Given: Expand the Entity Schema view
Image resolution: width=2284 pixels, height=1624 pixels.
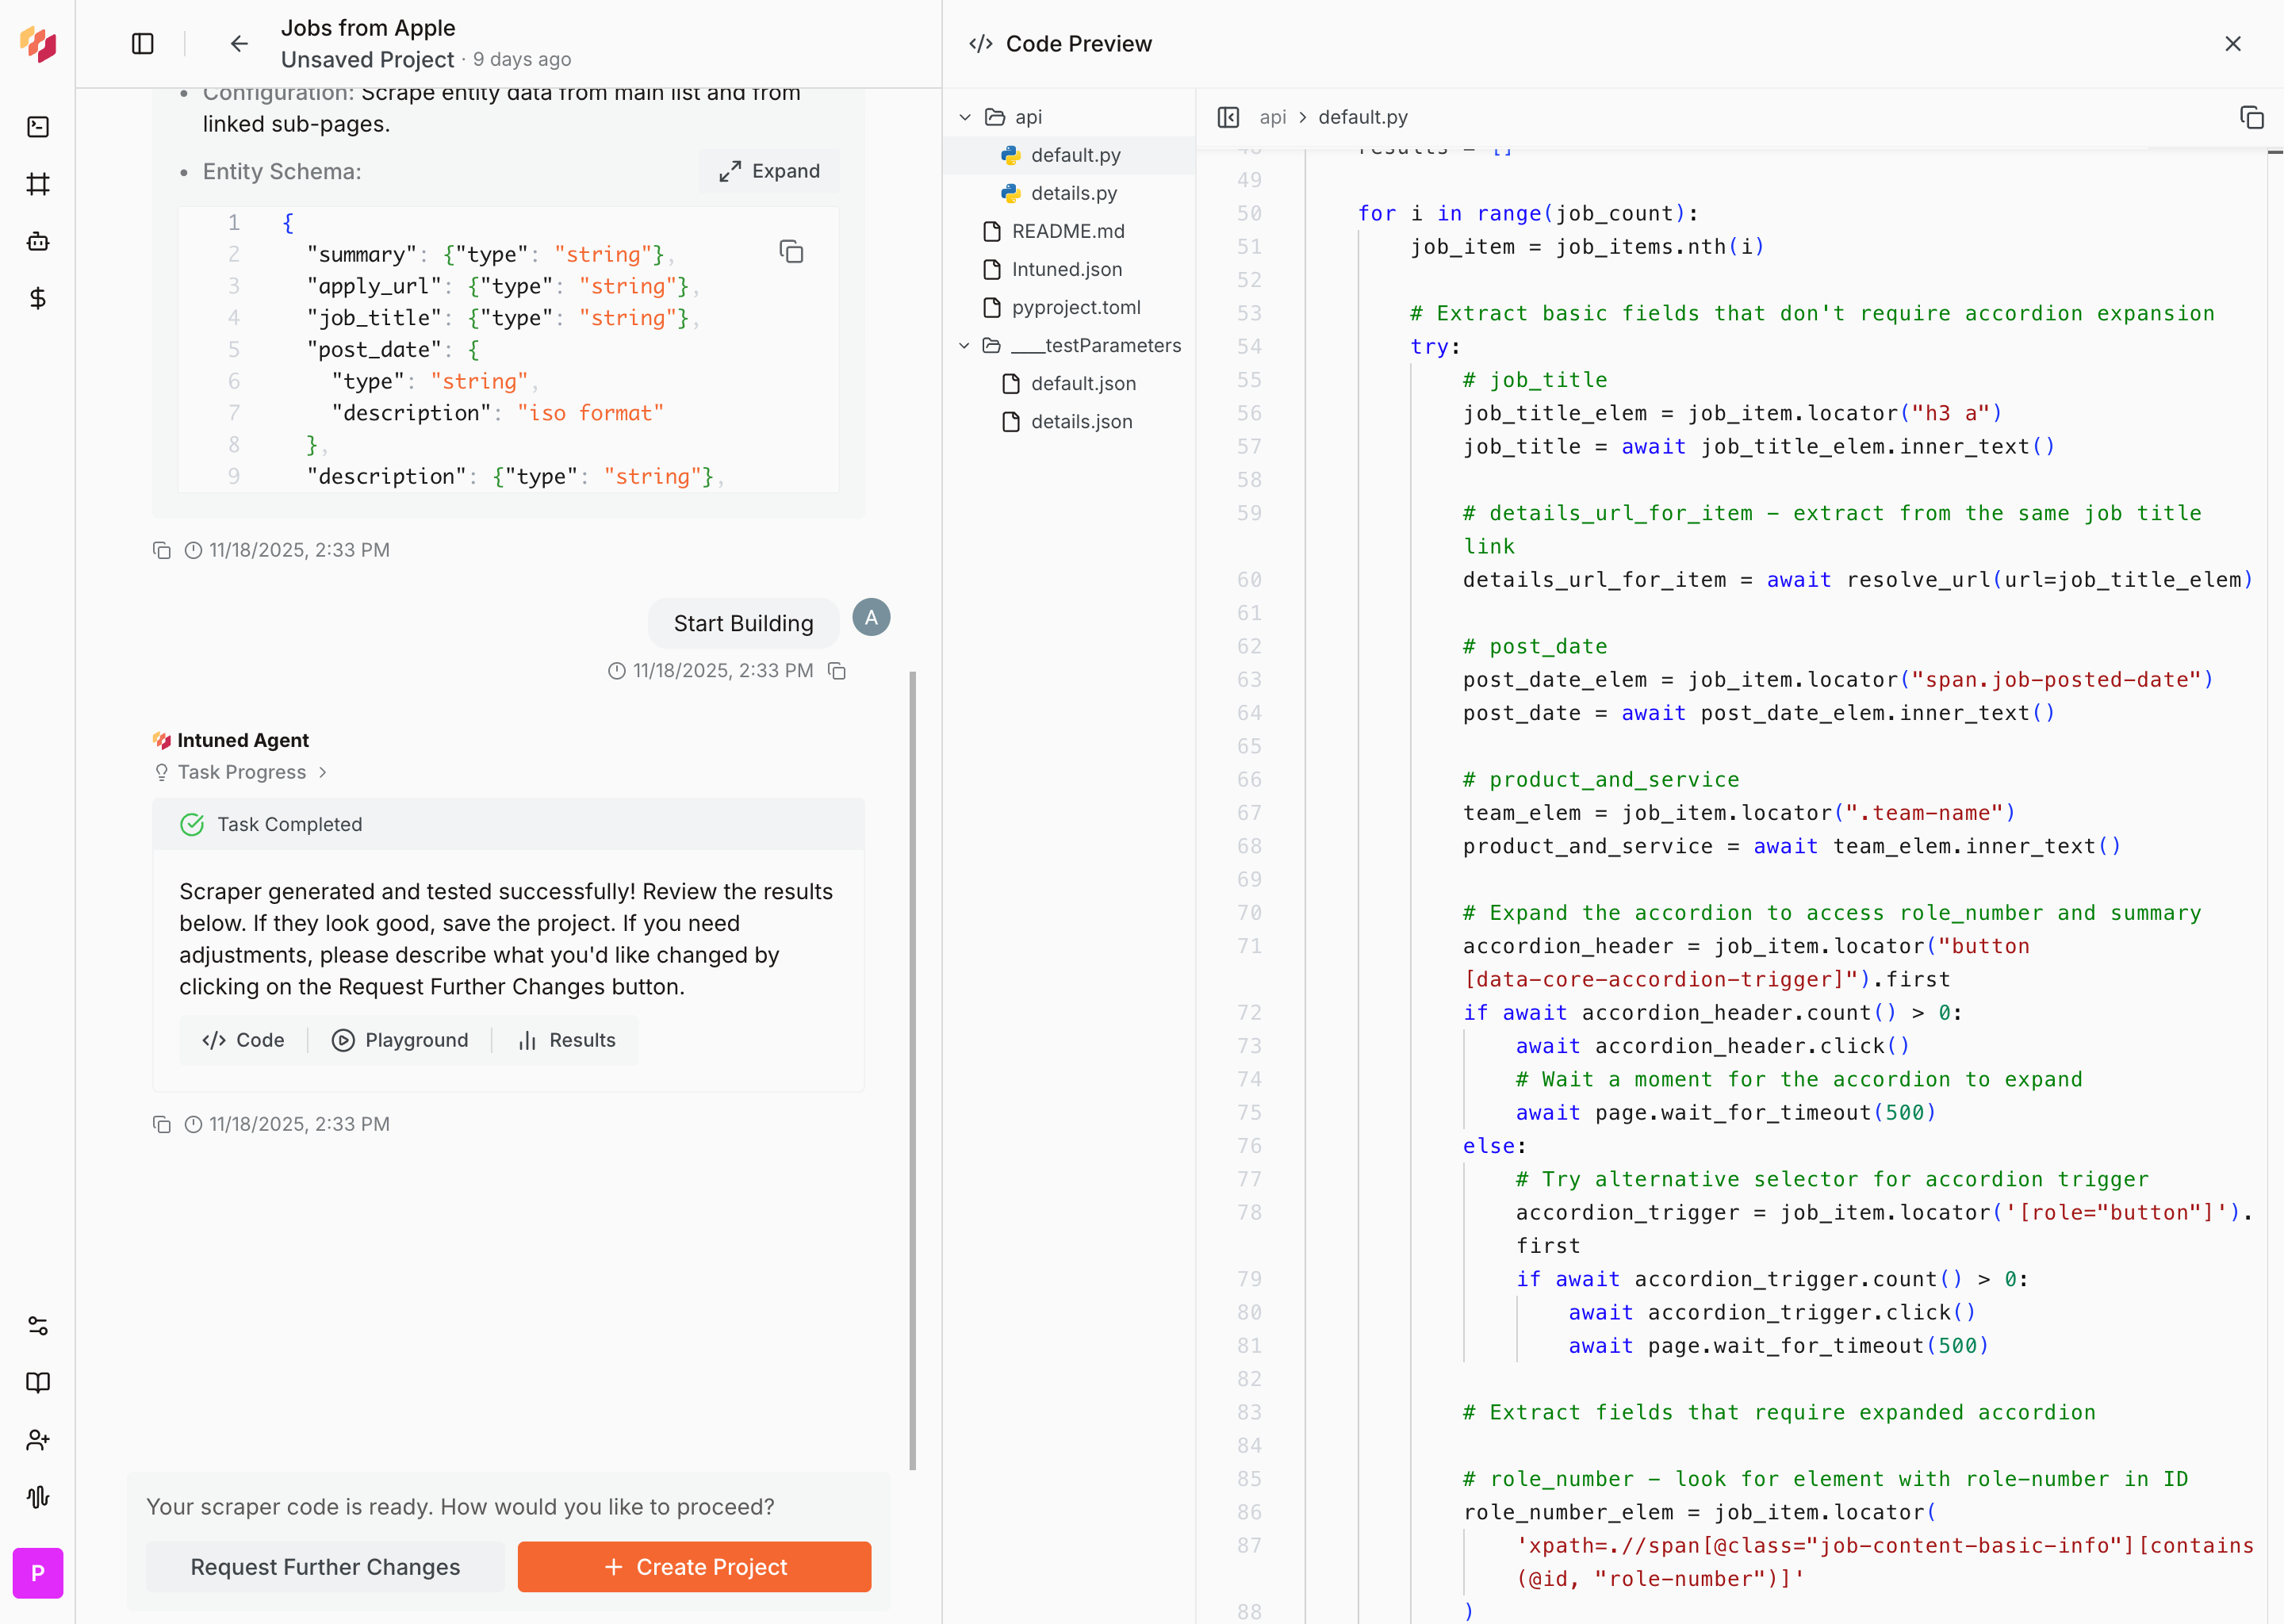Looking at the screenshot, I should click(769, 171).
